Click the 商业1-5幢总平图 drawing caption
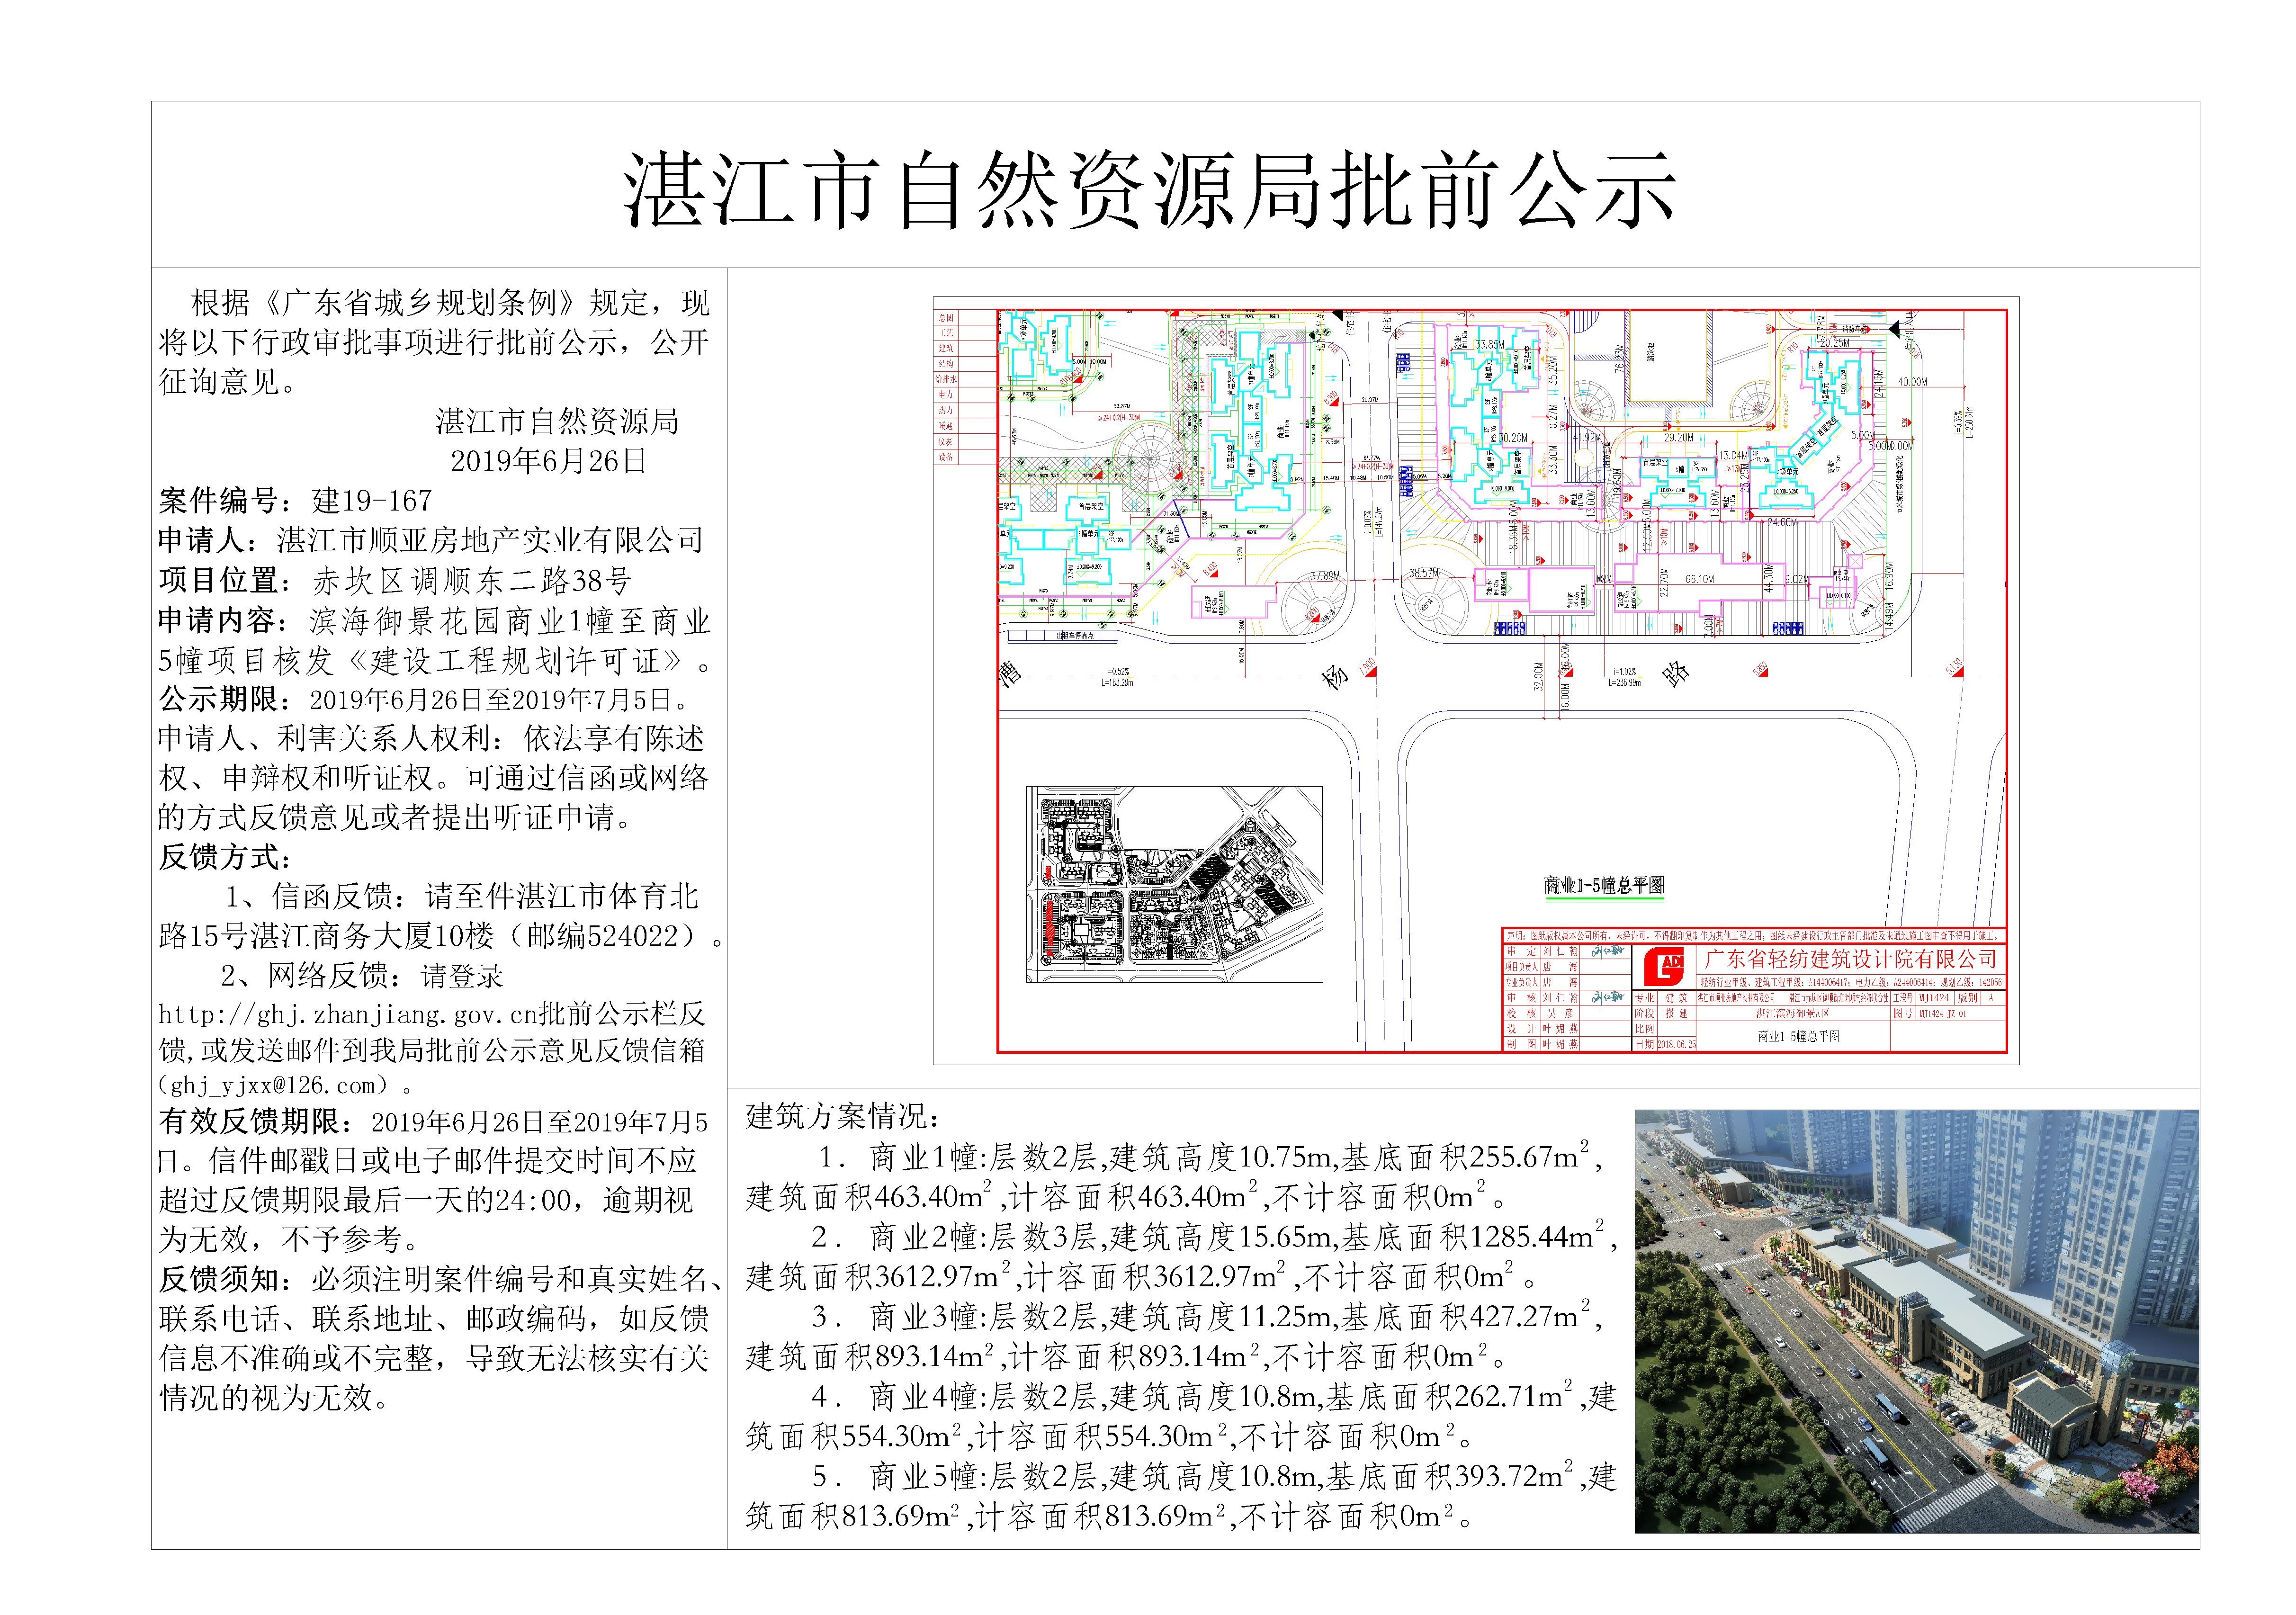Viewport: 2296px width, 1615px height. 1603,885
